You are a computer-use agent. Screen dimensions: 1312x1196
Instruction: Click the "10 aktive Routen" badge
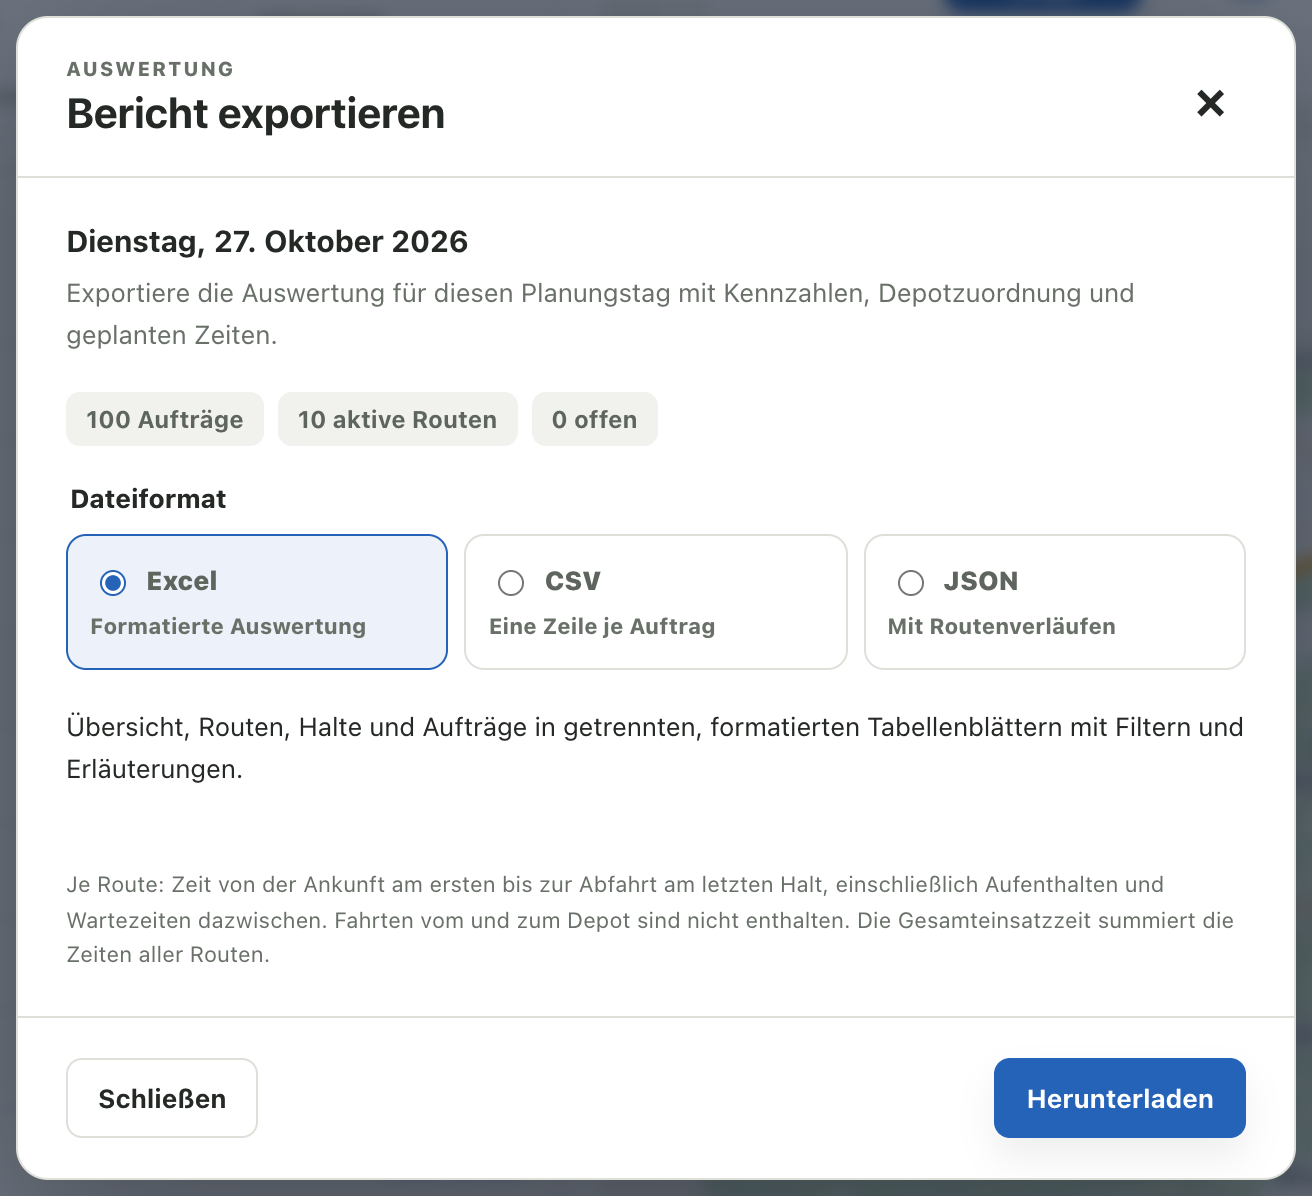point(398,419)
